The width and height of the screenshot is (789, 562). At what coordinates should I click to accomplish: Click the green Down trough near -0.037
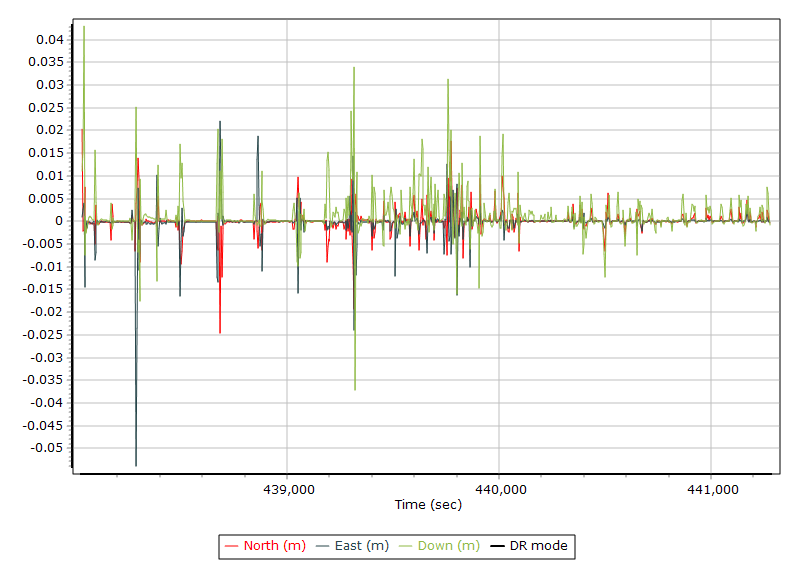(x=355, y=388)
